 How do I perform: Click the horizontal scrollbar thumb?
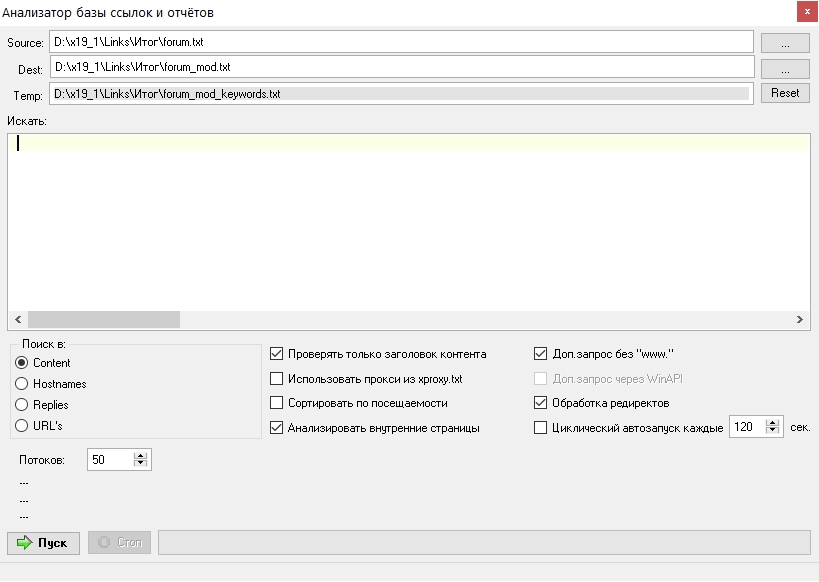click(104, 319)
